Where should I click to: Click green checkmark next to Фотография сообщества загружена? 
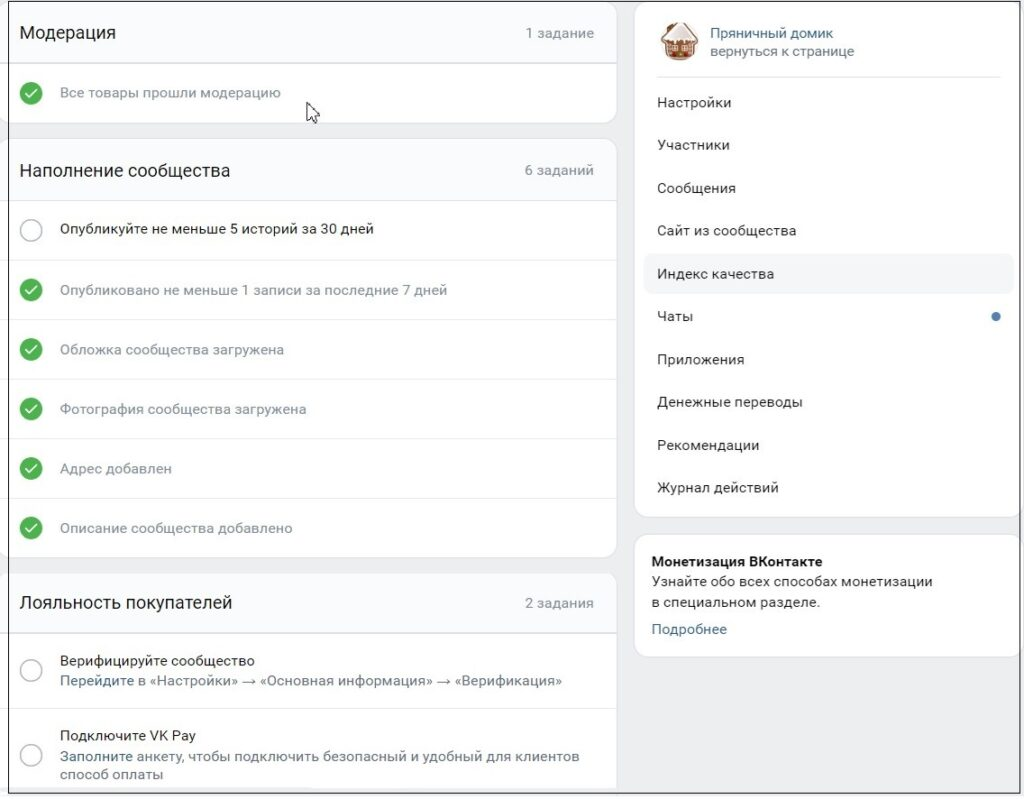(x=31, y=409)
